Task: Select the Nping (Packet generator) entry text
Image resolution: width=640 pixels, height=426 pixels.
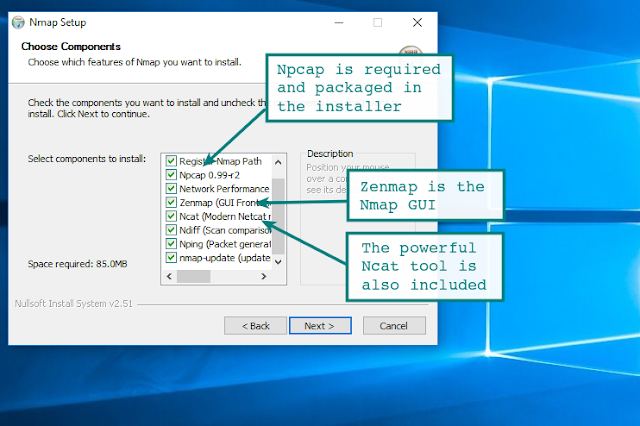Action: coord(225,244)
